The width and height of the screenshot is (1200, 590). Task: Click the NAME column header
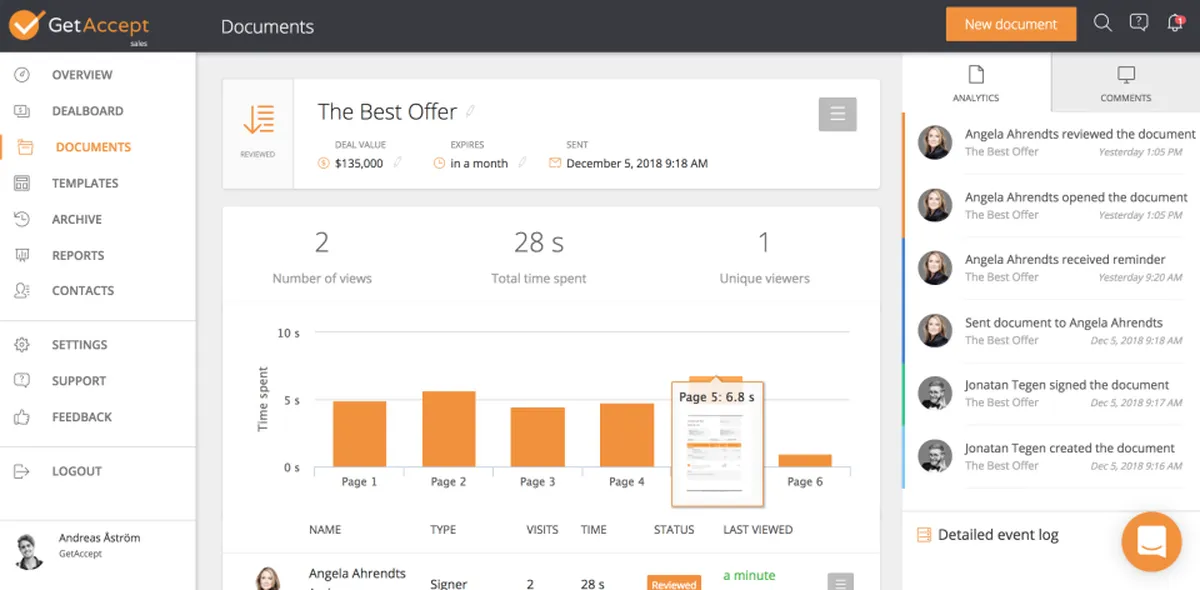(x=325, y=530)
